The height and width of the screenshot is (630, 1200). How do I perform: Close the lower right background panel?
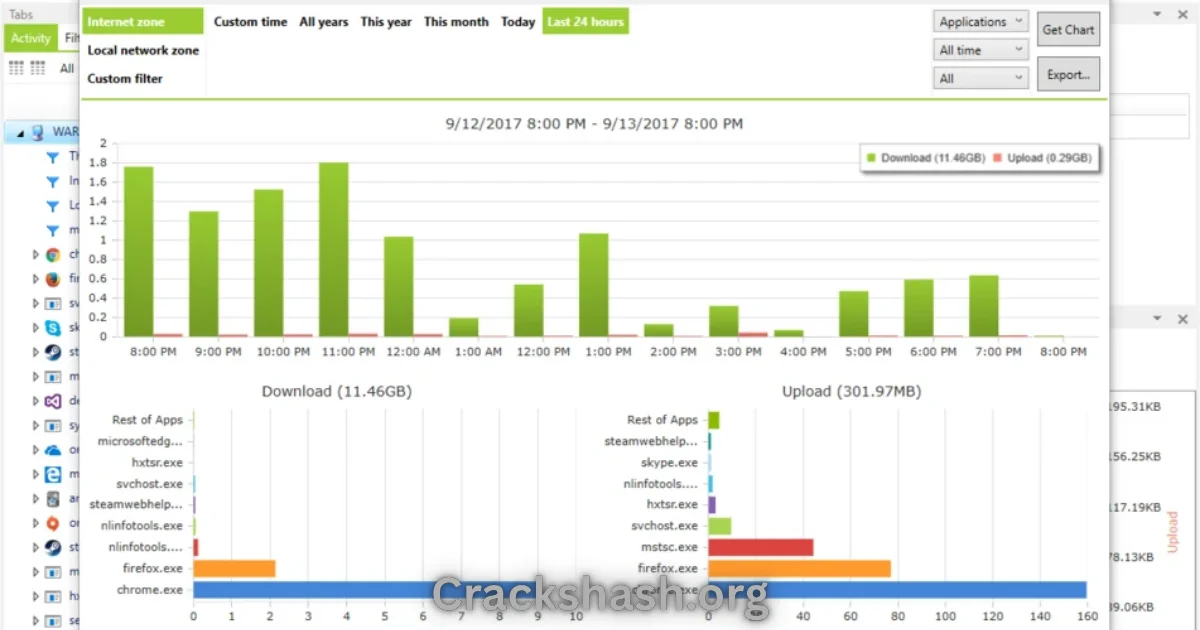tap(1182, 318)
